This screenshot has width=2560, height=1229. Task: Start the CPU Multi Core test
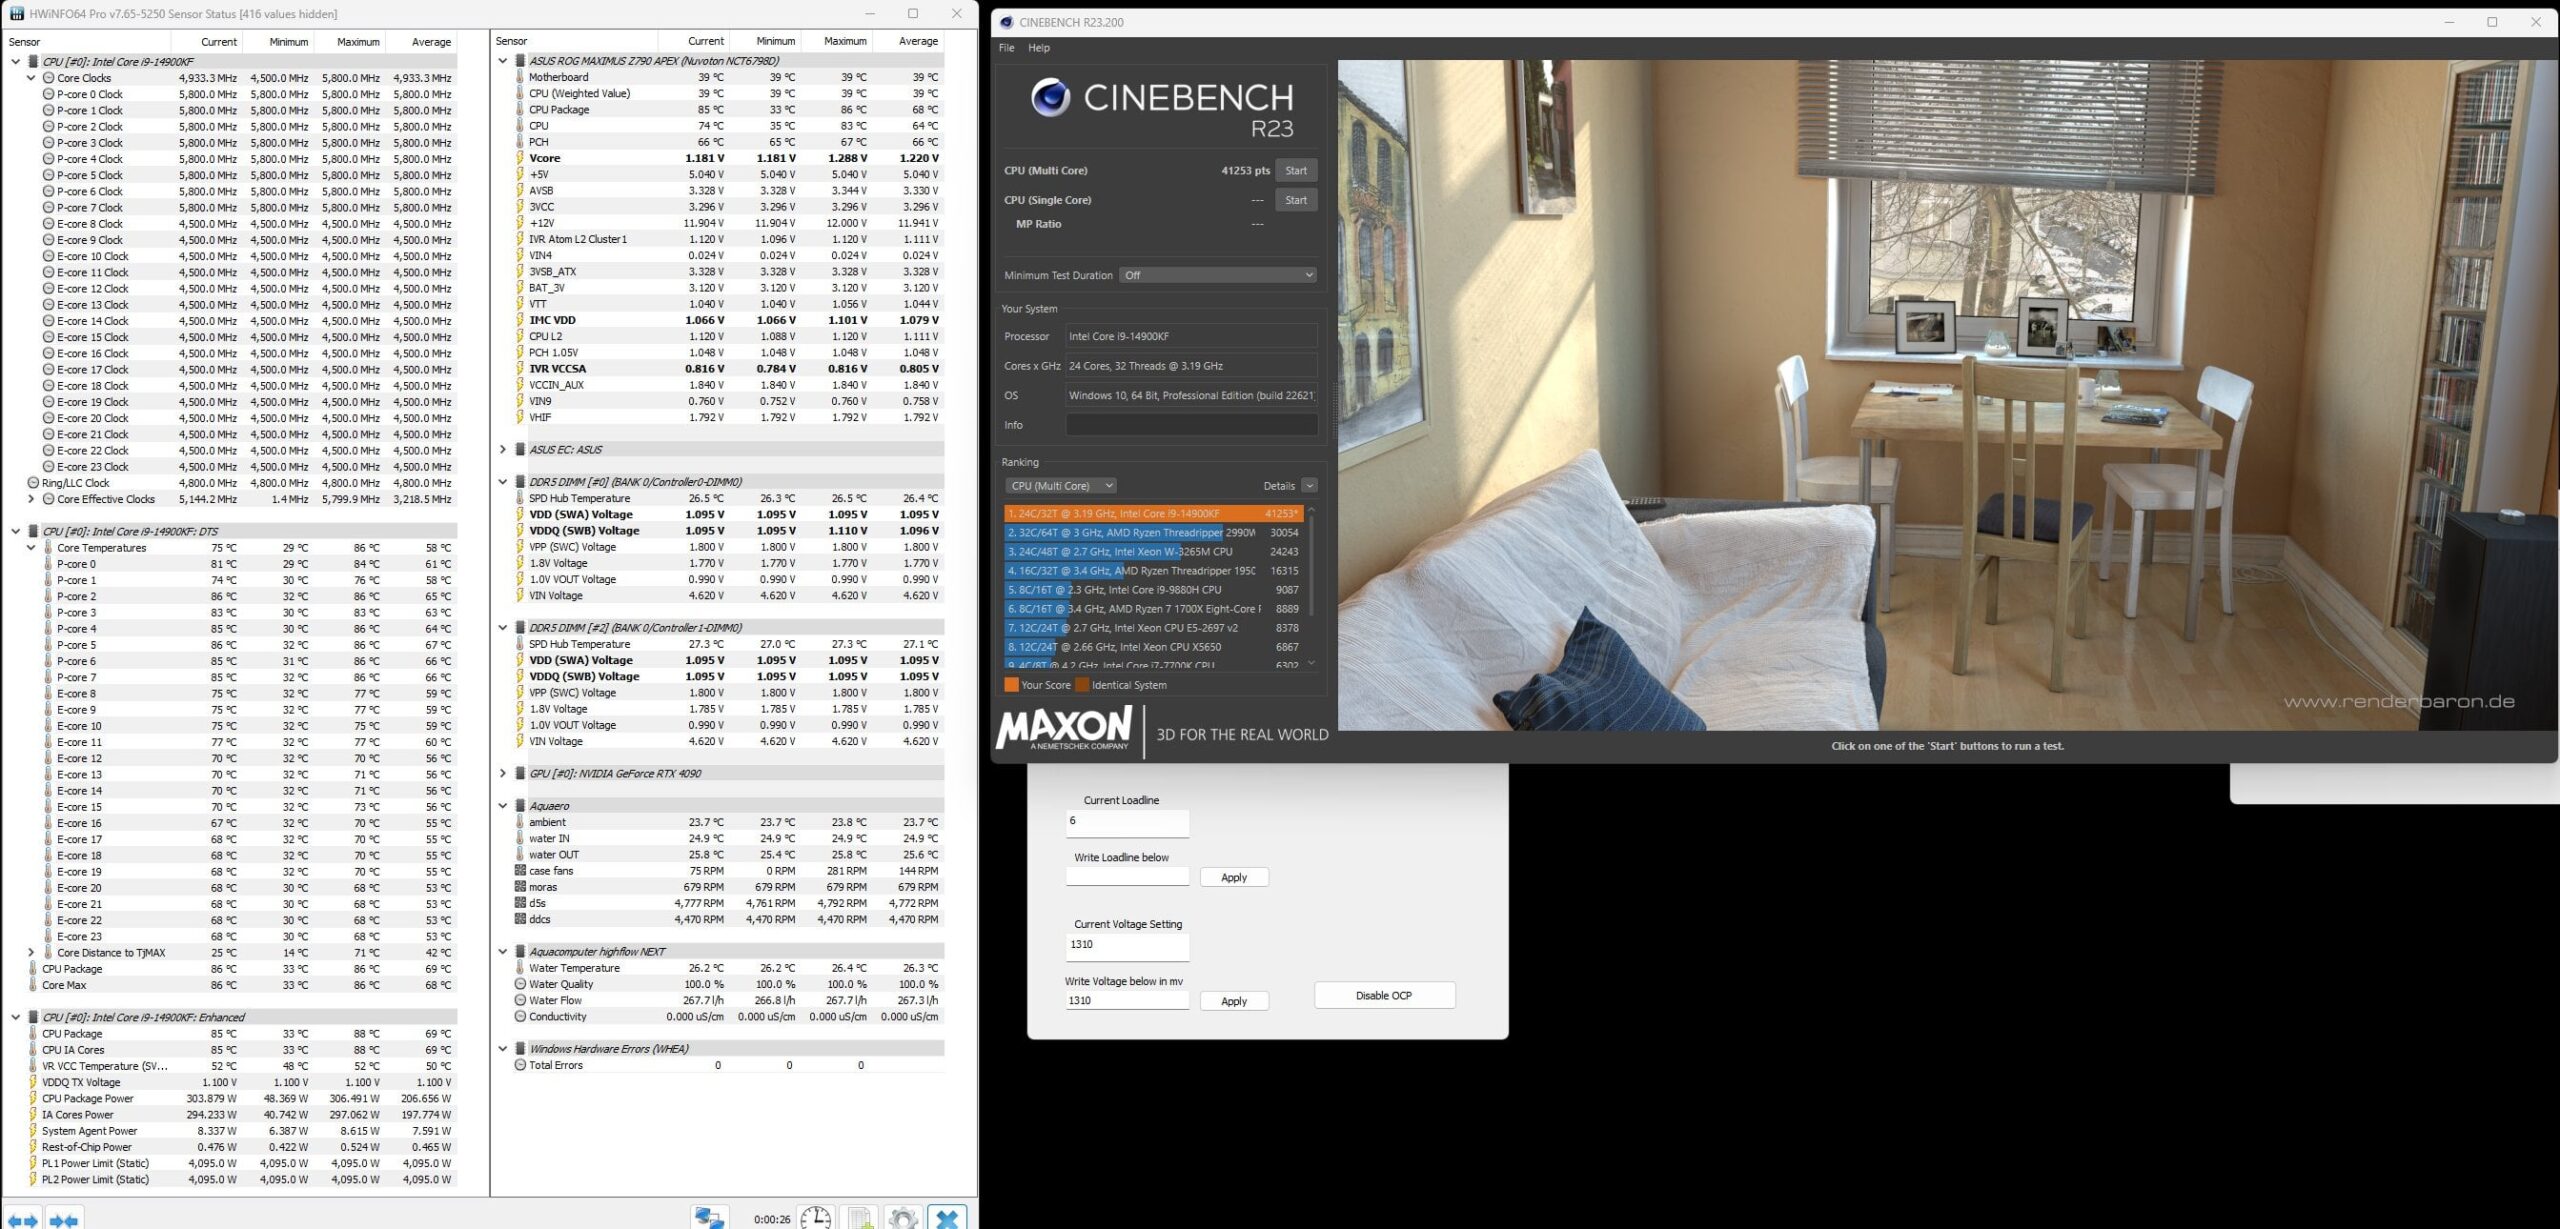1296,171
